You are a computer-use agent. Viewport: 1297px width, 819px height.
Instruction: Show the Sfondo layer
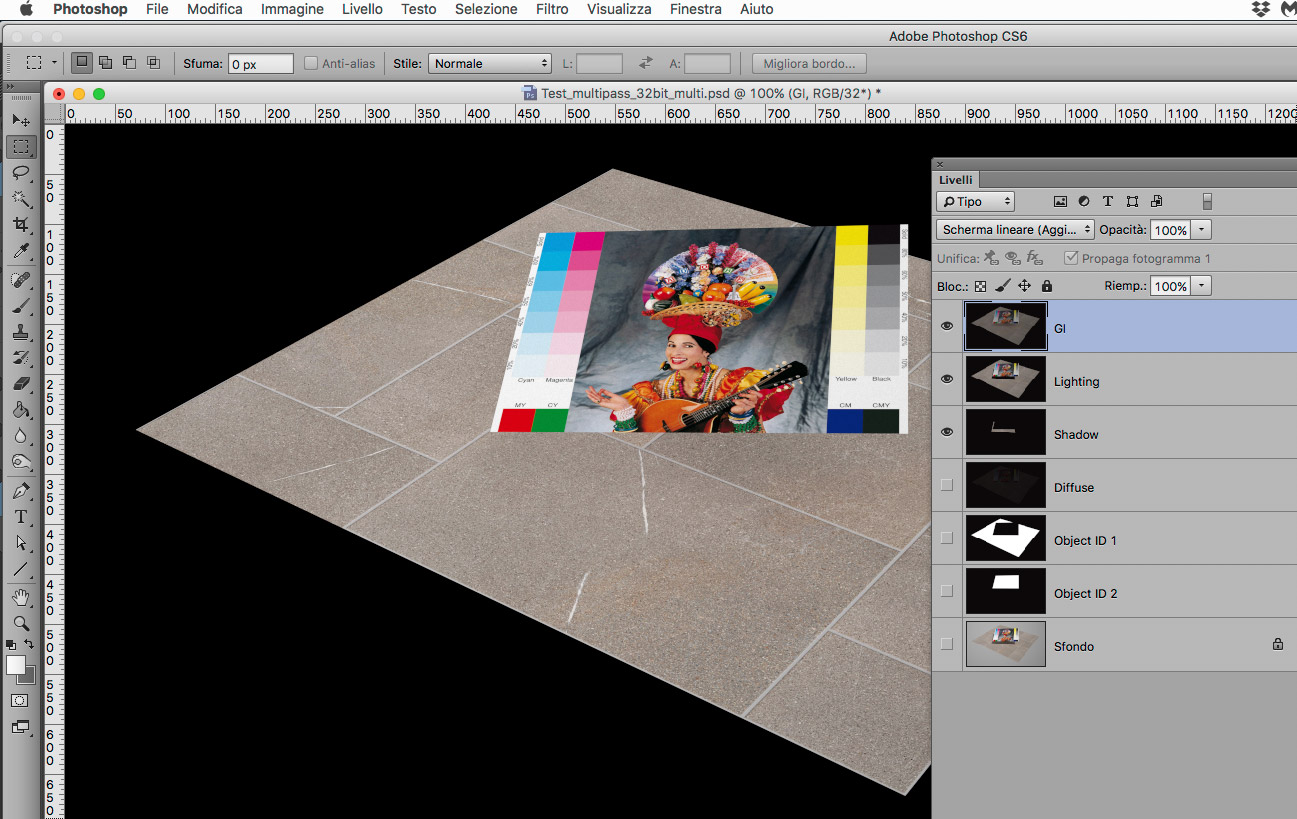(947, 644)
